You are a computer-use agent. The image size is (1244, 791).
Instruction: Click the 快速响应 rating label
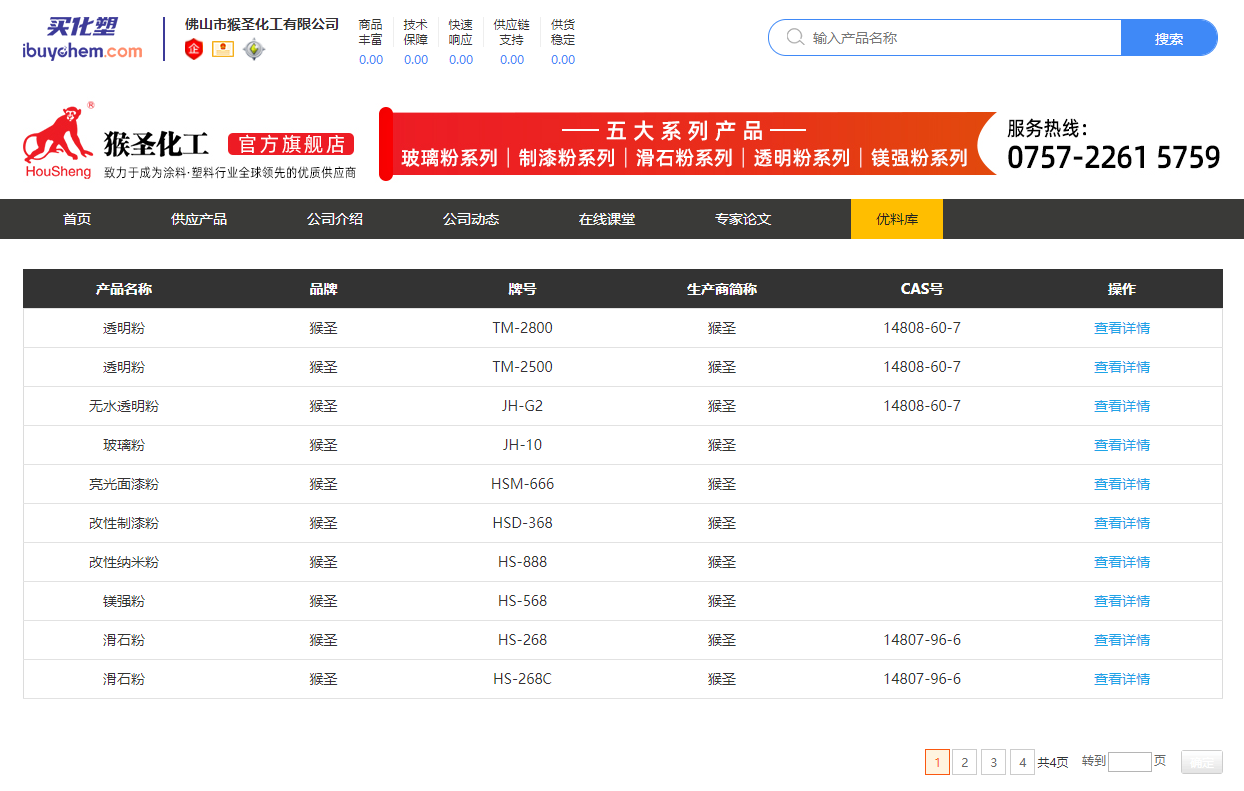point(461,32)
